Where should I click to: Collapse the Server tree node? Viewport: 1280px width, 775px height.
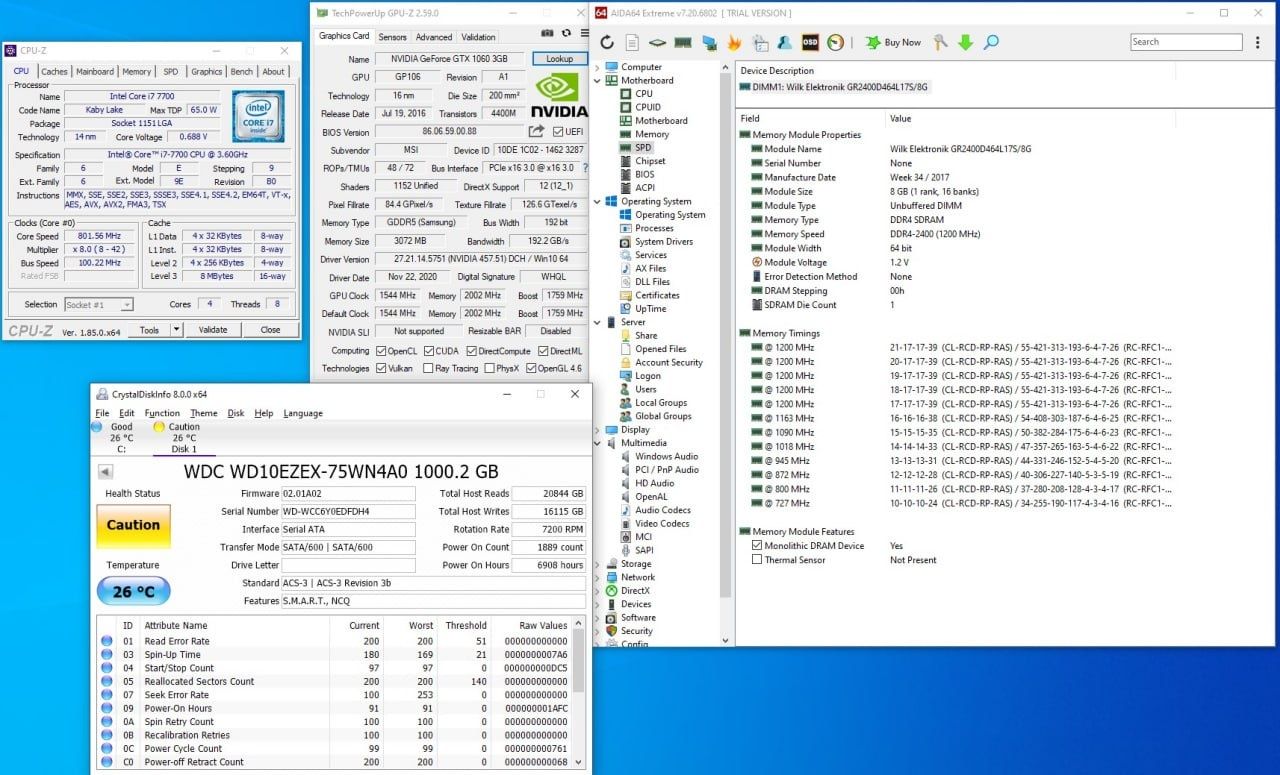tap(598, 322)
